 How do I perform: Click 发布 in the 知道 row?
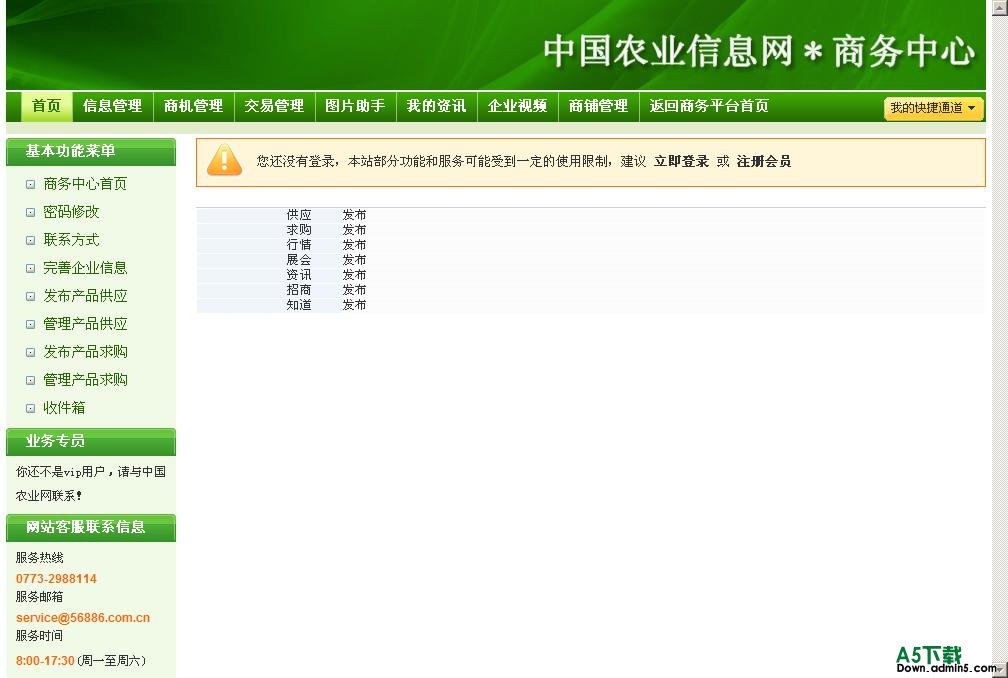coord(354,305)
